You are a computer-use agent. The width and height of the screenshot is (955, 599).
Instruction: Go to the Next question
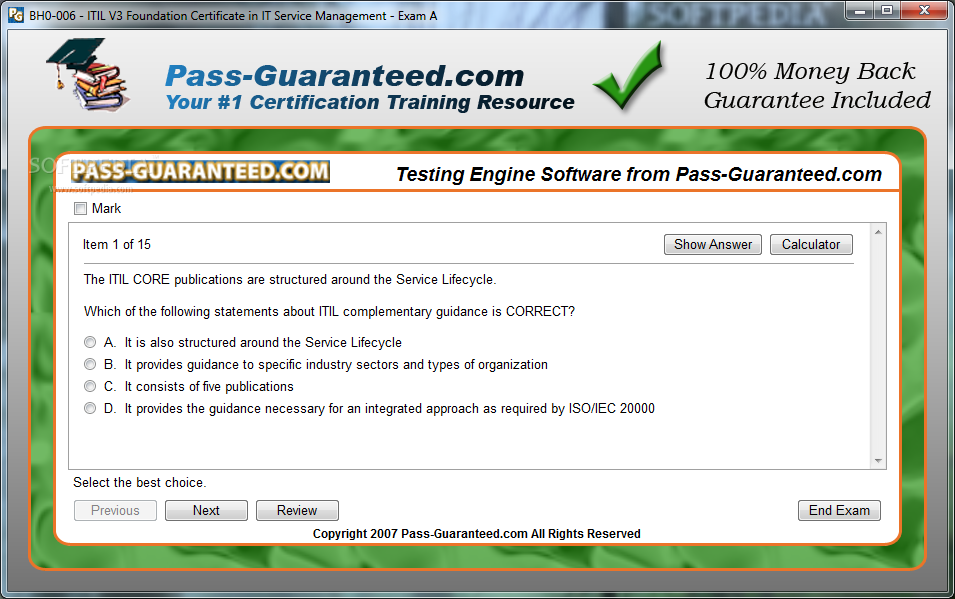pos(206,511)
